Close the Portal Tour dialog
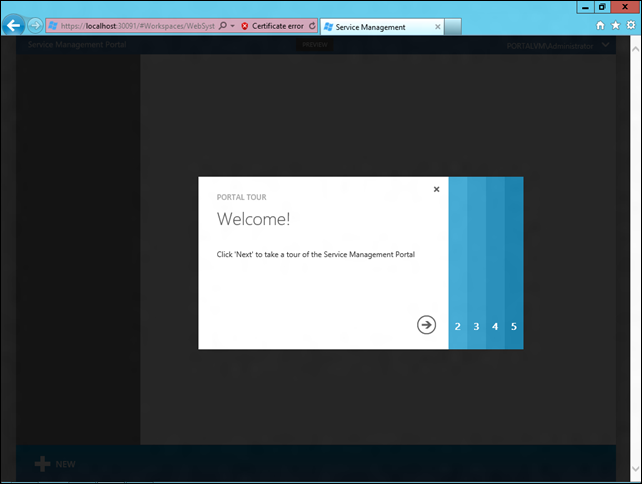This screenshot has height=484, width=642. (x=436, y=189)
